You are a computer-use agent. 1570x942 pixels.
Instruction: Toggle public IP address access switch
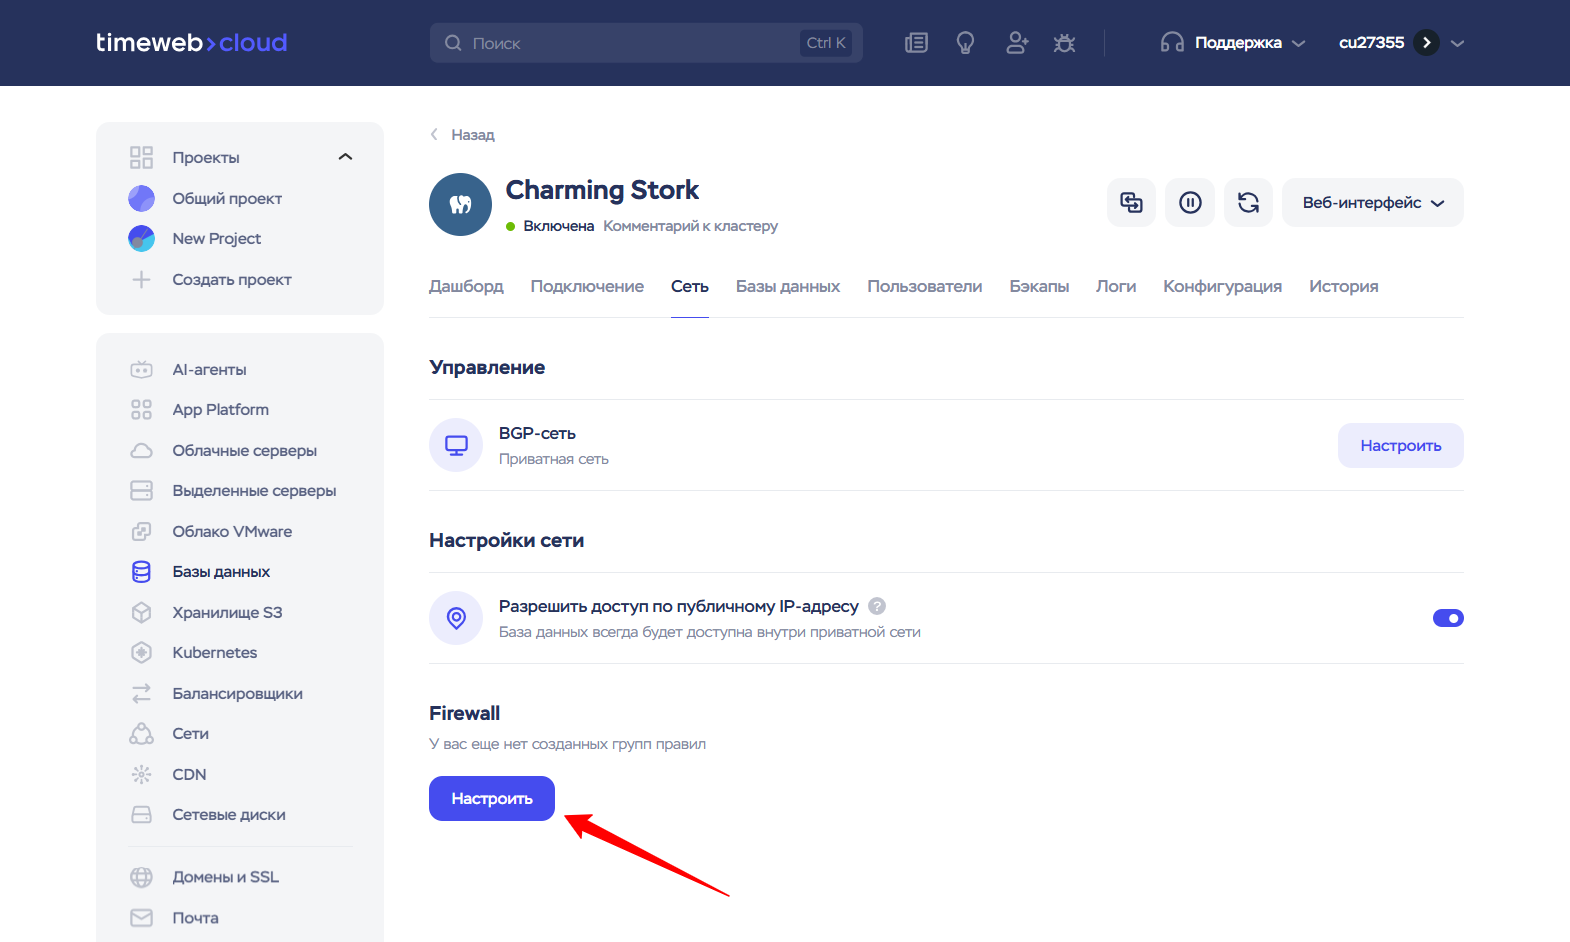click(1447, 618)
